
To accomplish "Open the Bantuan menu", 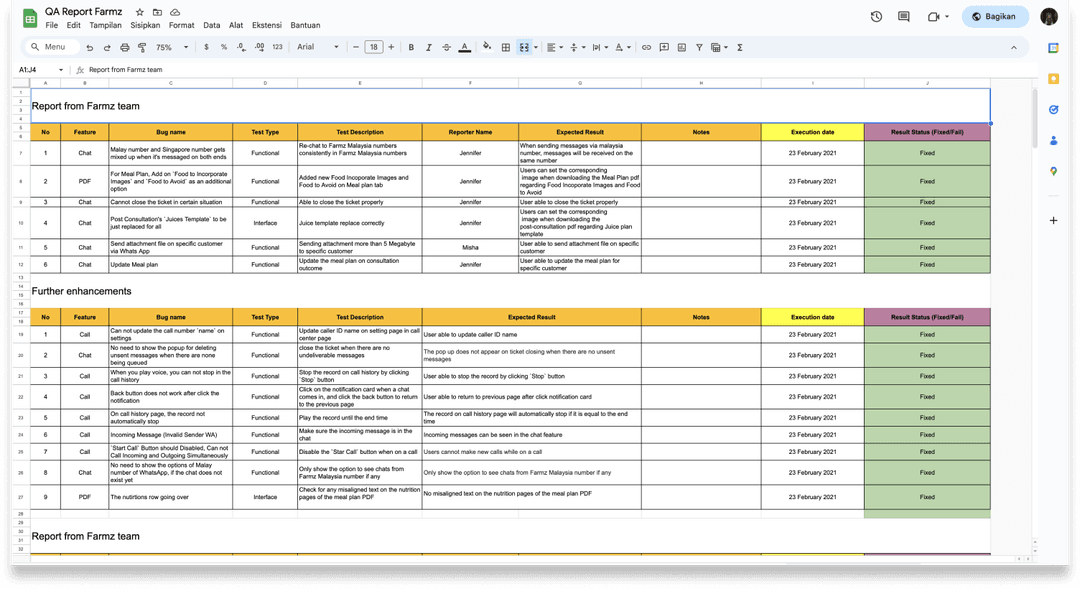I will click(305, 25).
